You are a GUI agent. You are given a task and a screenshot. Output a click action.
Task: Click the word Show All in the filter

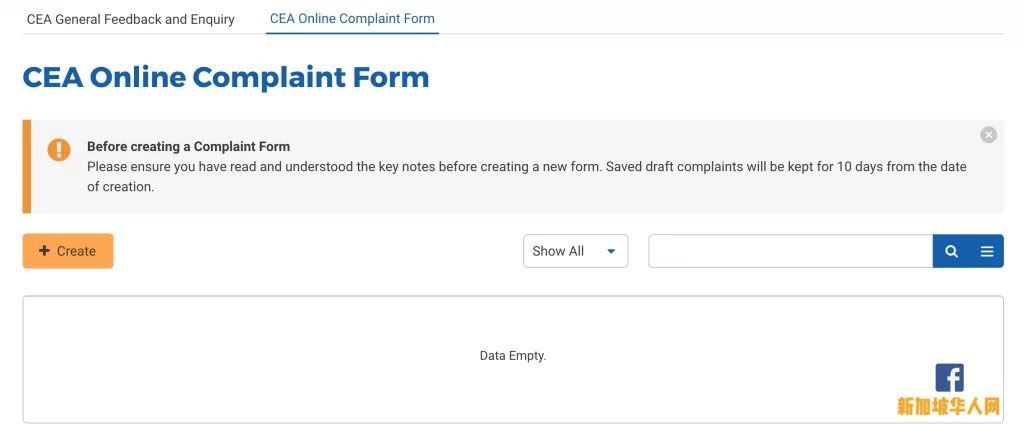(558, 251)
